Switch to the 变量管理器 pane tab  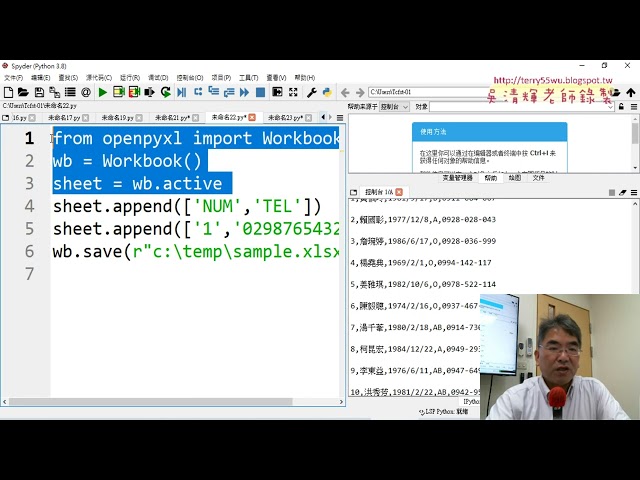458,178
